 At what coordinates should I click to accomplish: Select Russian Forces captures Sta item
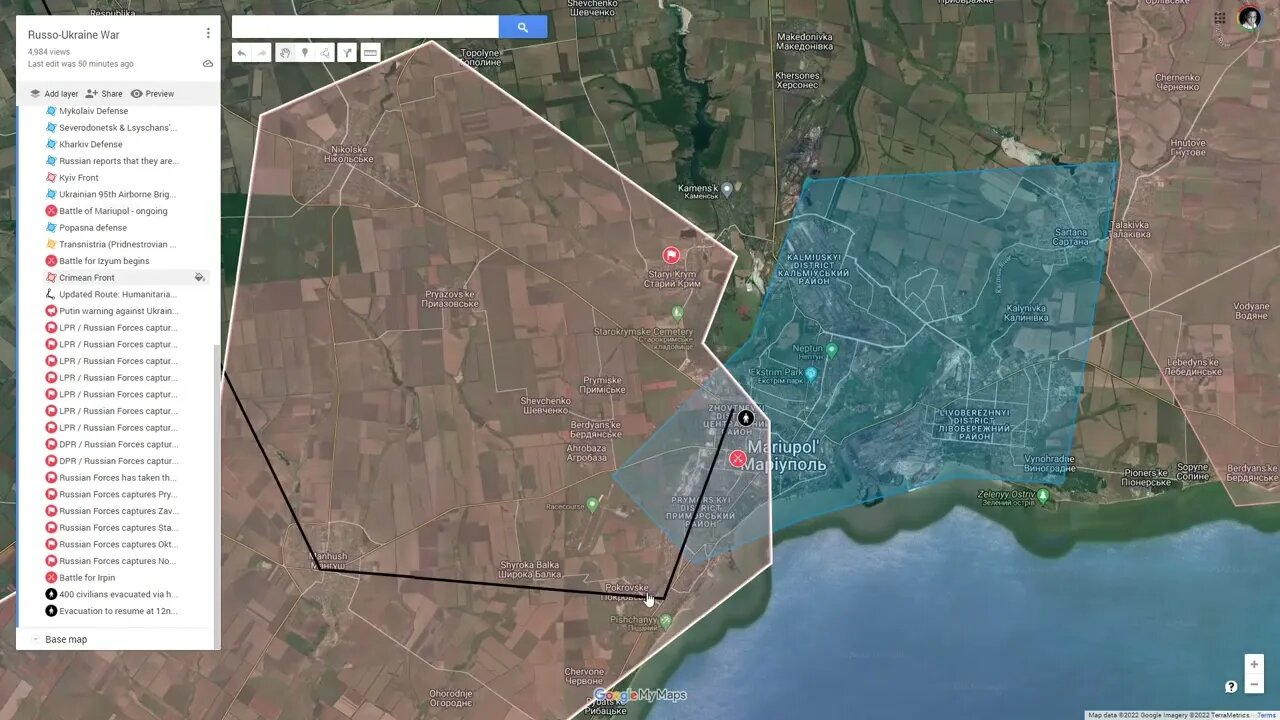(x=118, y=528)
